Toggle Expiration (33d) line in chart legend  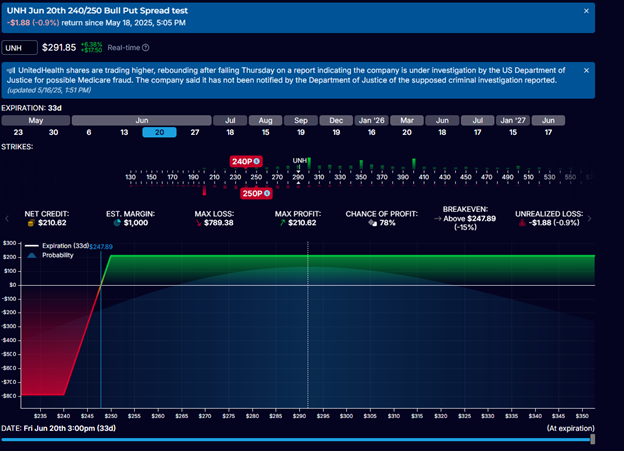(57, 246)
